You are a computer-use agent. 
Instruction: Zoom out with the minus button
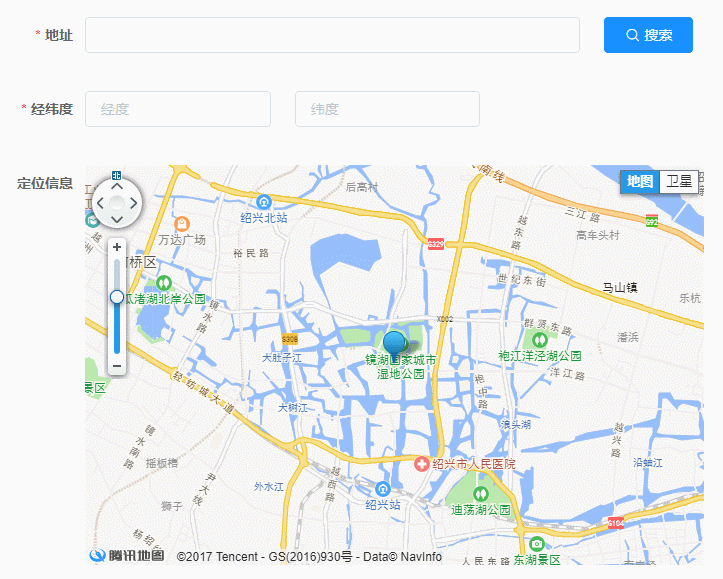point(117,366)
